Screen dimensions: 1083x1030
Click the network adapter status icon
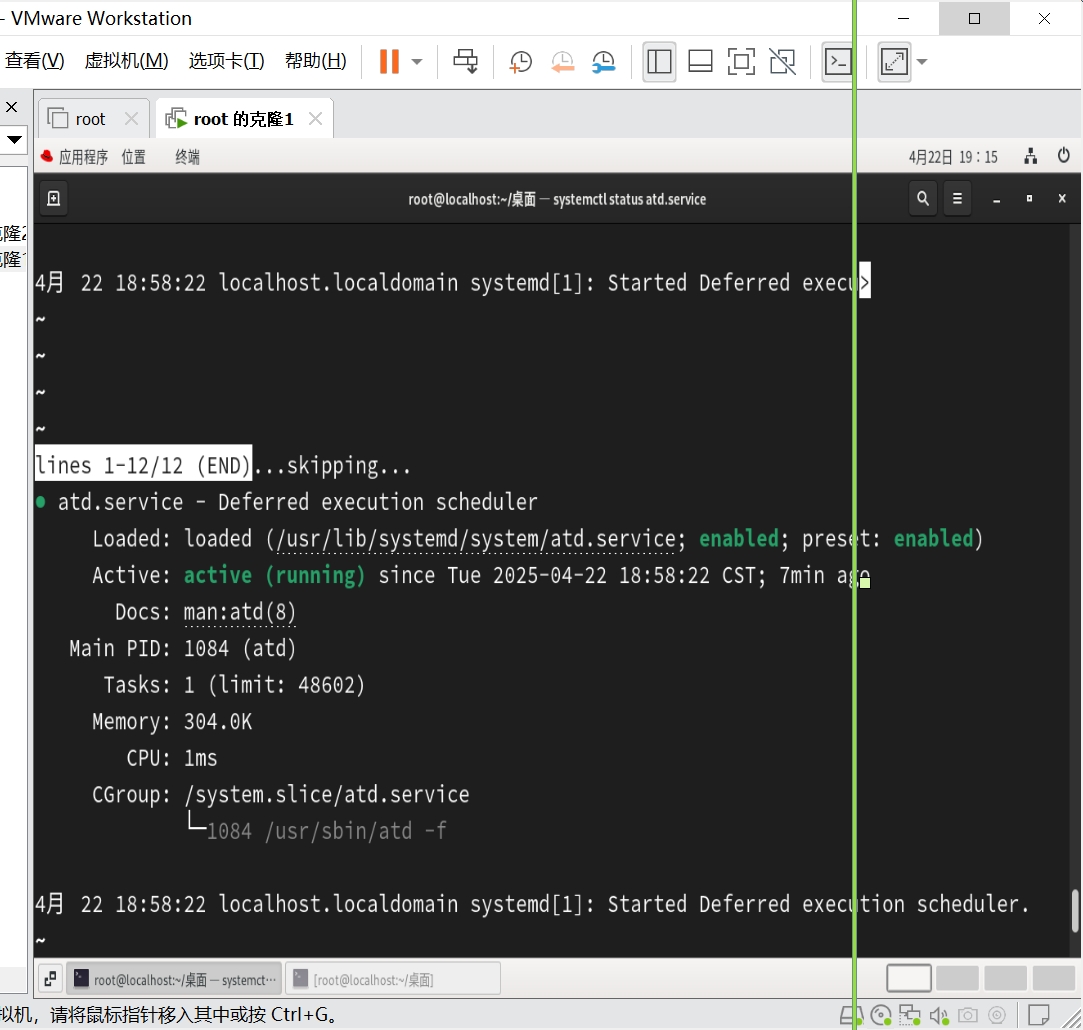tap(910, 1015)
